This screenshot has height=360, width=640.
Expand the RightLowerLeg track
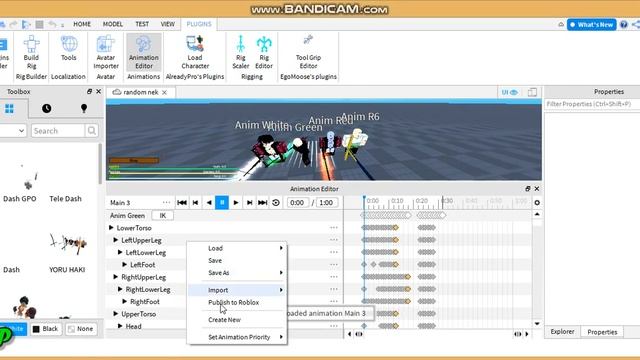pos(120,289)
